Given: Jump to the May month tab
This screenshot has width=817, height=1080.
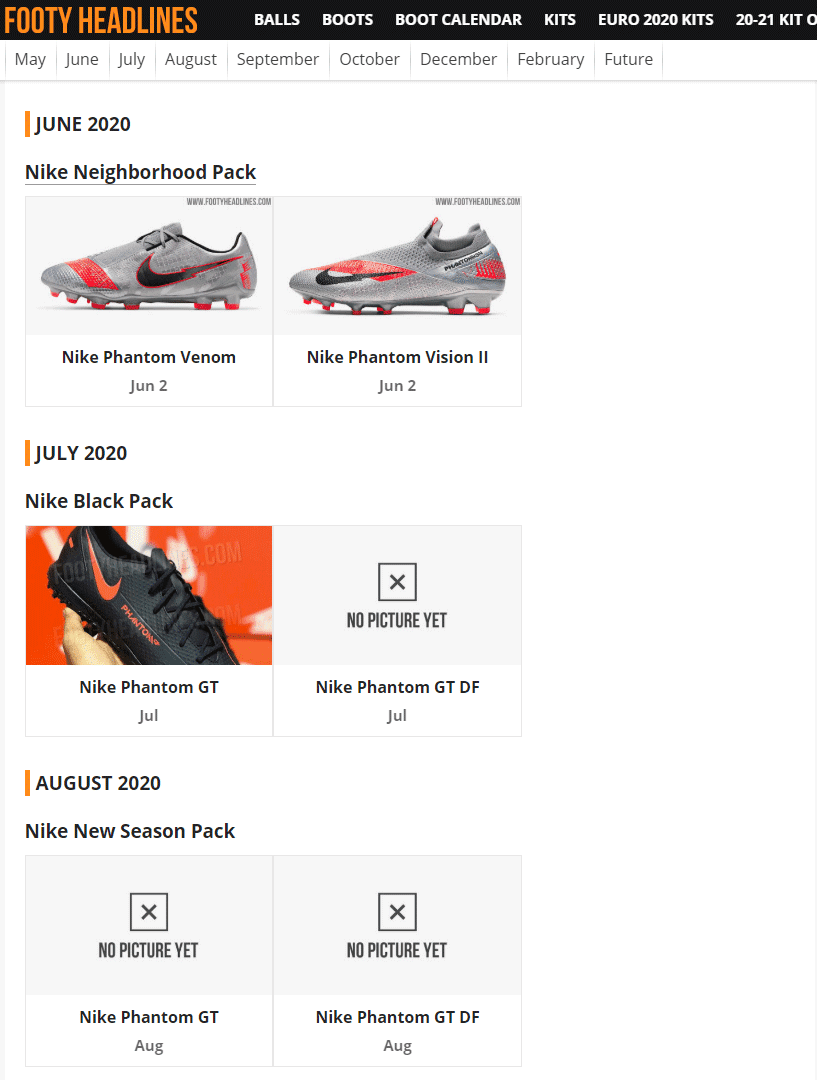Looking at the screenshot, I should click(30, 60).
